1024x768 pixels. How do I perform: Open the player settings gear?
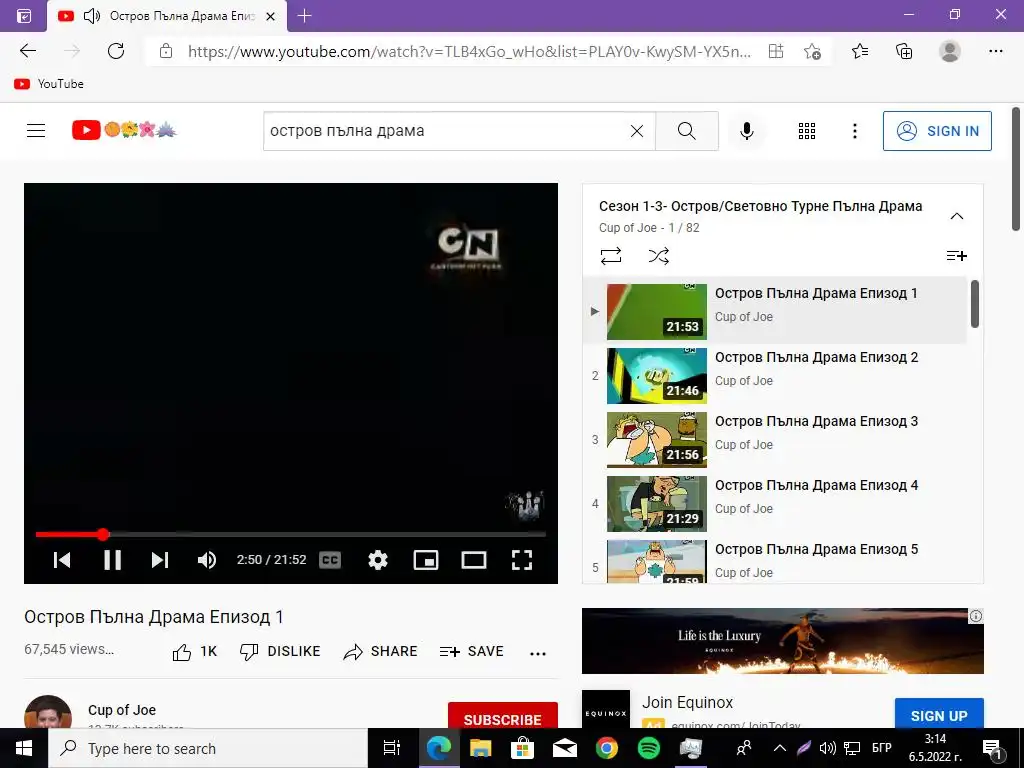pos(377,560)
